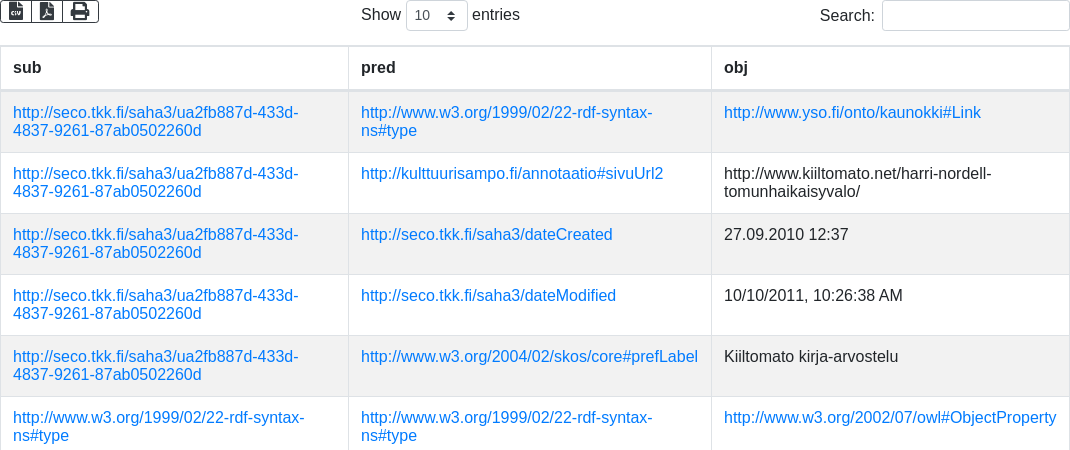The height and width of the screenshot is (450, 1070).
Task: Sort by the obj column header
Action: 736,68
